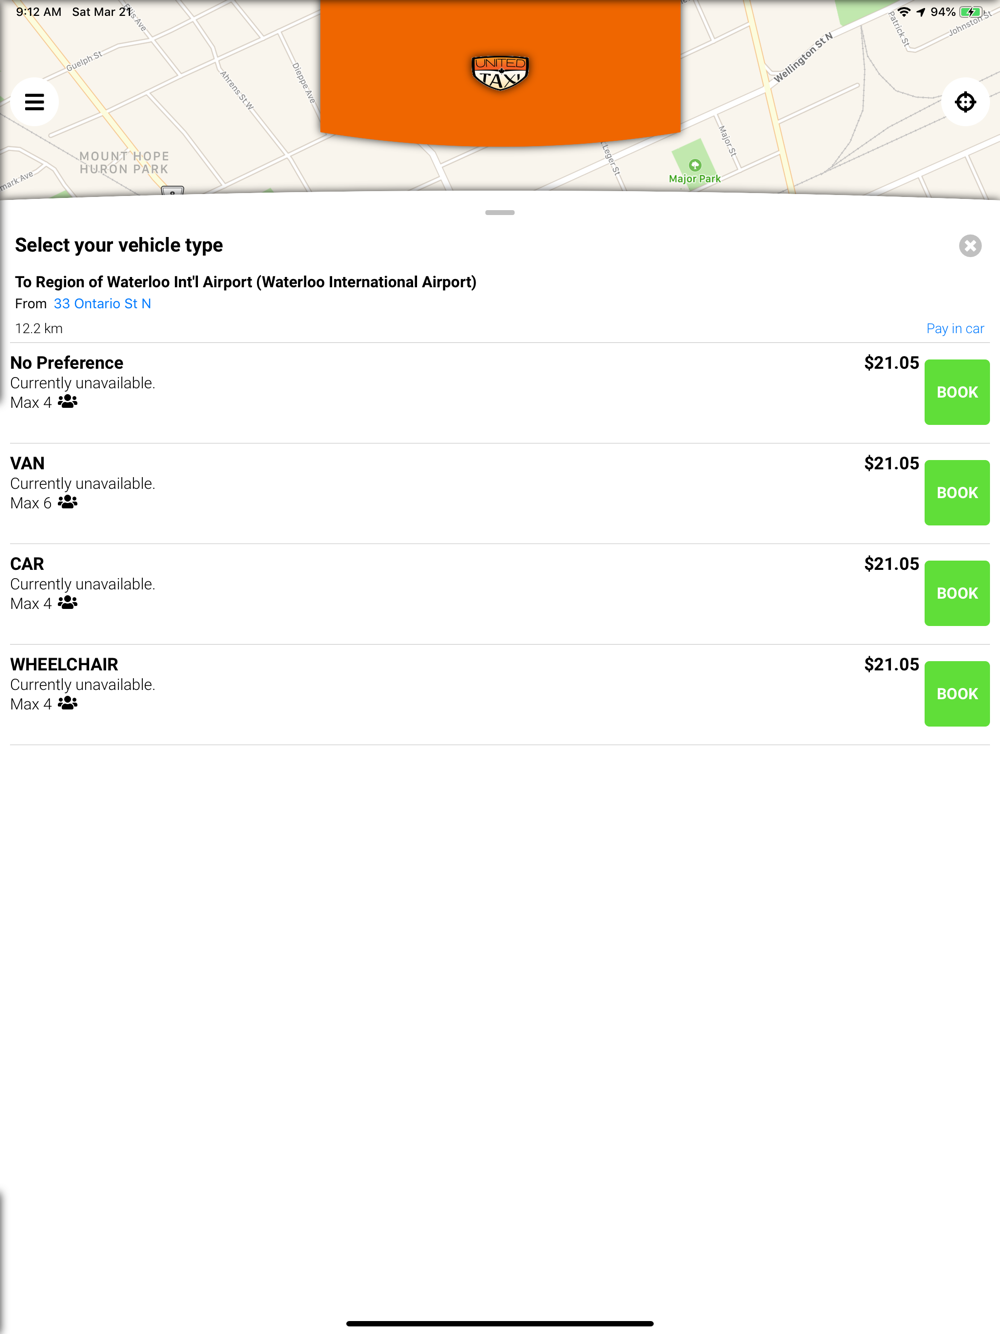Tap the battery indicator in status bar
The width and height of the screenshot is (1000, 1334).
(970, 12)
